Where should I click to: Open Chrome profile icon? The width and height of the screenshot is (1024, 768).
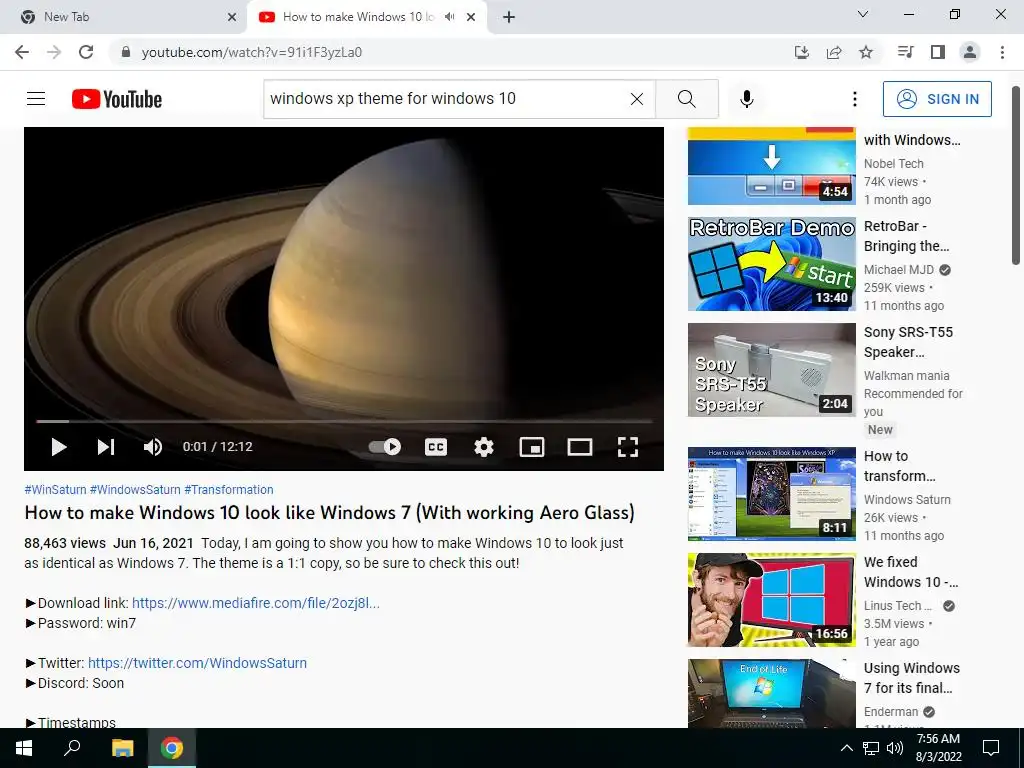[x=970, y=52]
